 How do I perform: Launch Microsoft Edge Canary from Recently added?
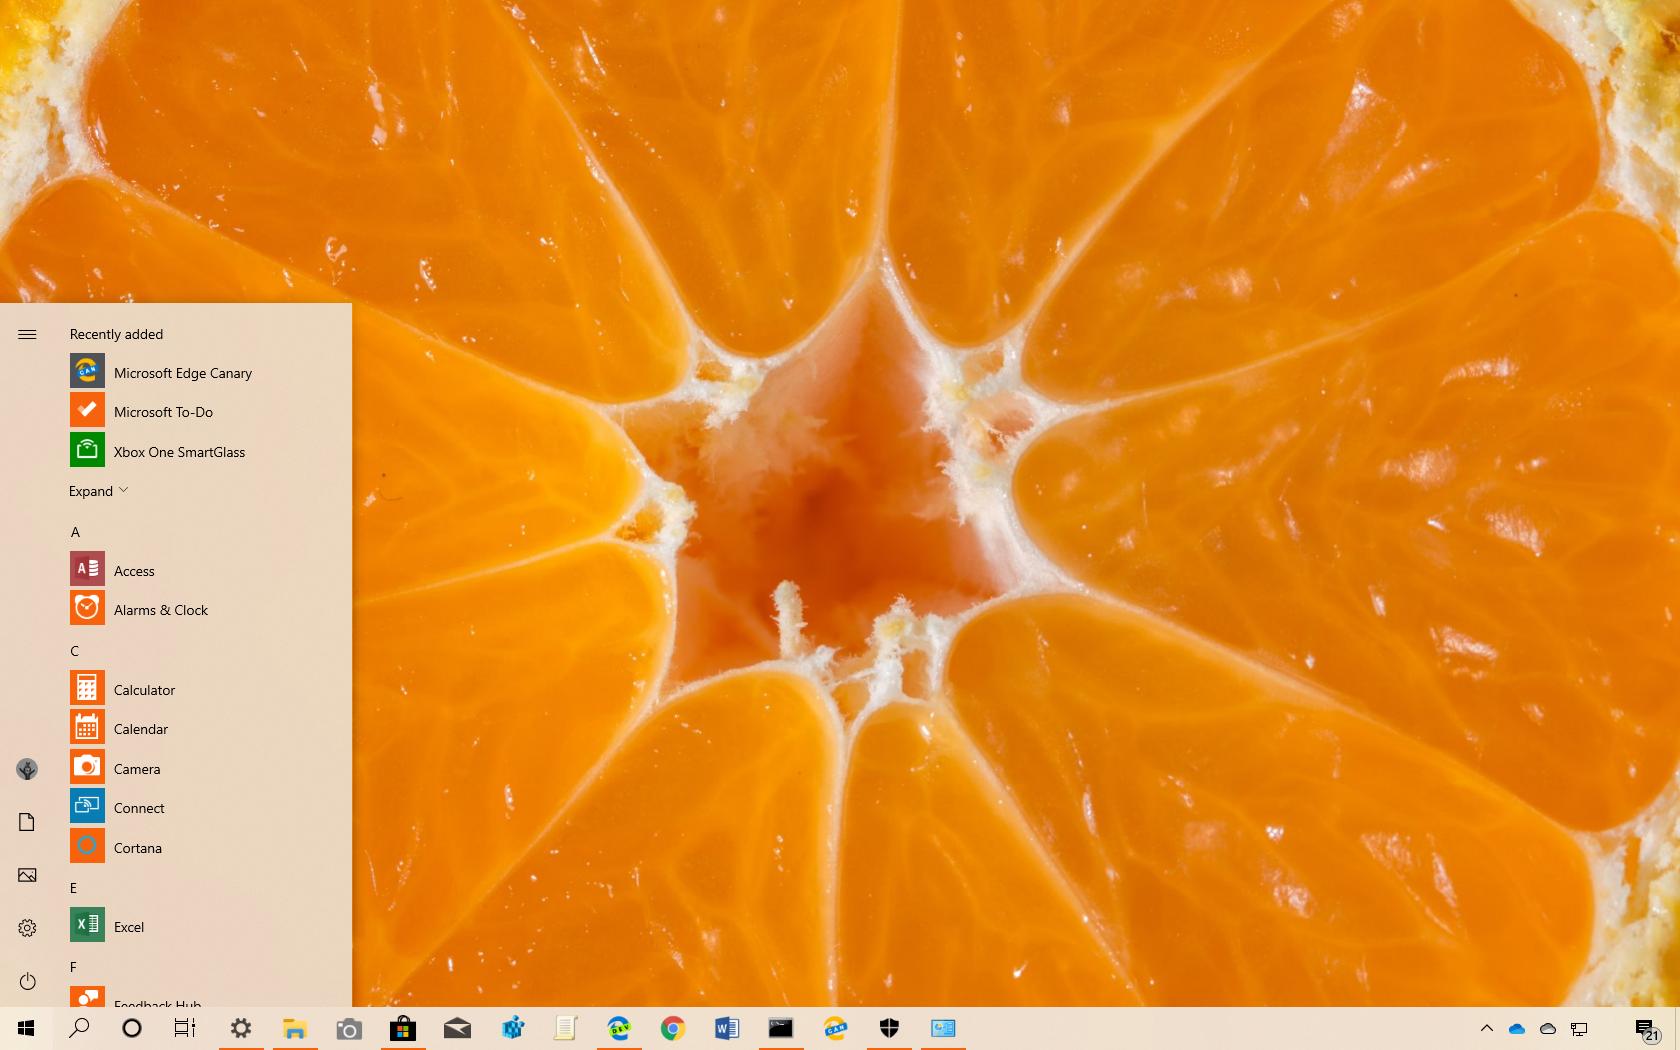(x=182, y=372)
